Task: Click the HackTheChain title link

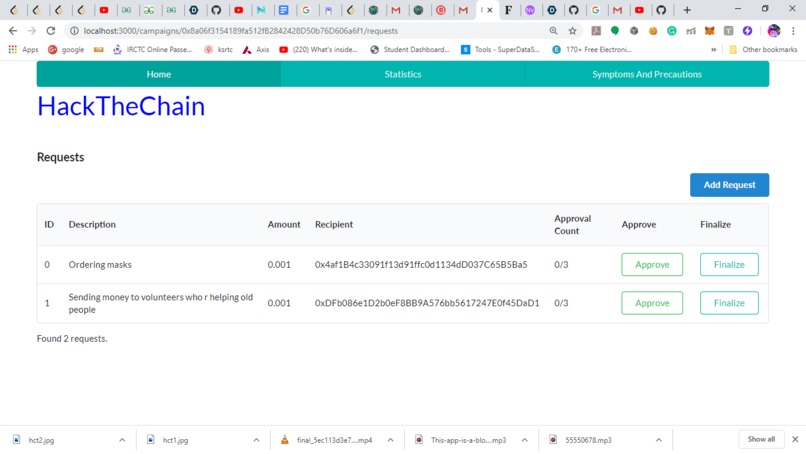Action: pos(121,106)
